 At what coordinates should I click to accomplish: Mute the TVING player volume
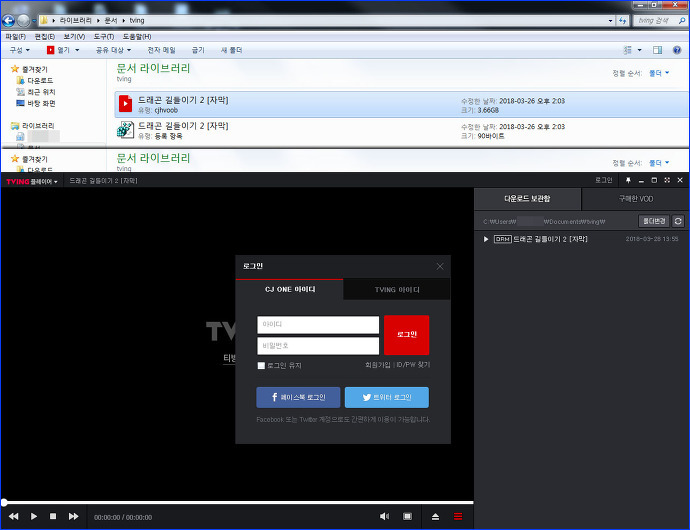point(384,516)
